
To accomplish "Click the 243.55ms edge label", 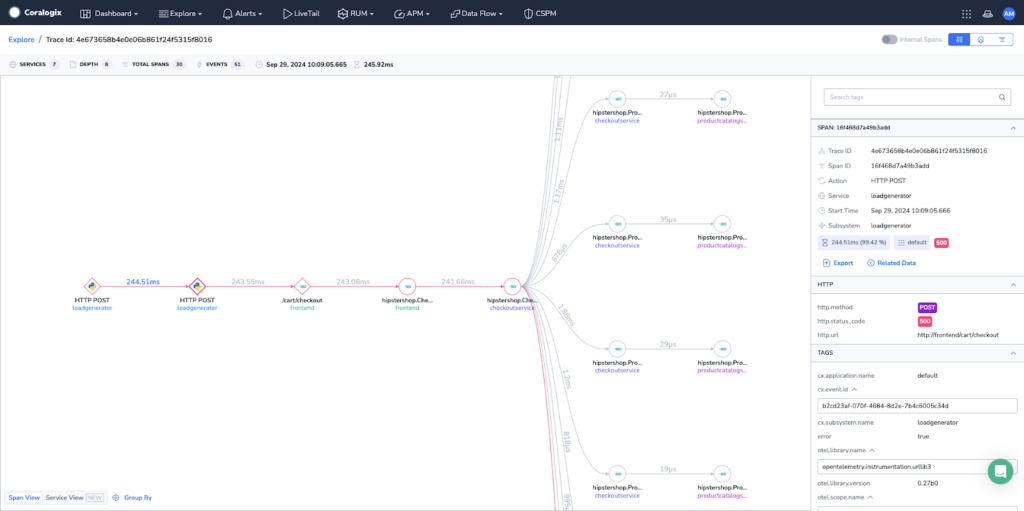I will (248, 282).
